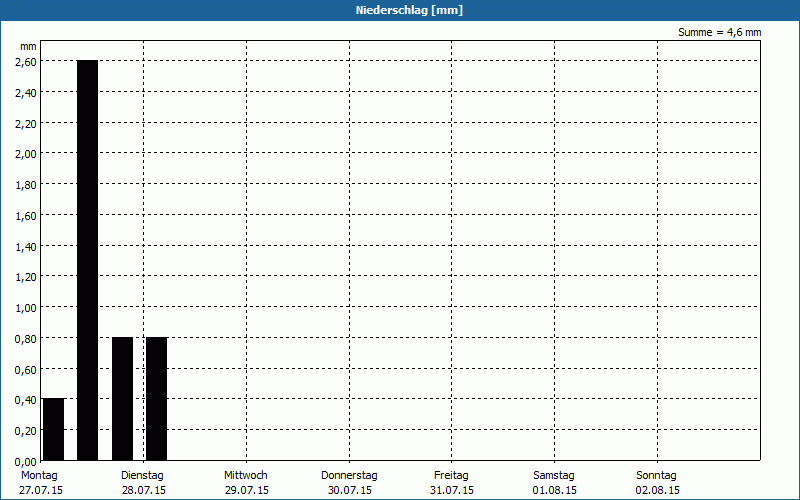The image size is (800, 500).
Task: Click the 0,40 y-axis value
Action: pyautogui.click(x=26, y=400)
